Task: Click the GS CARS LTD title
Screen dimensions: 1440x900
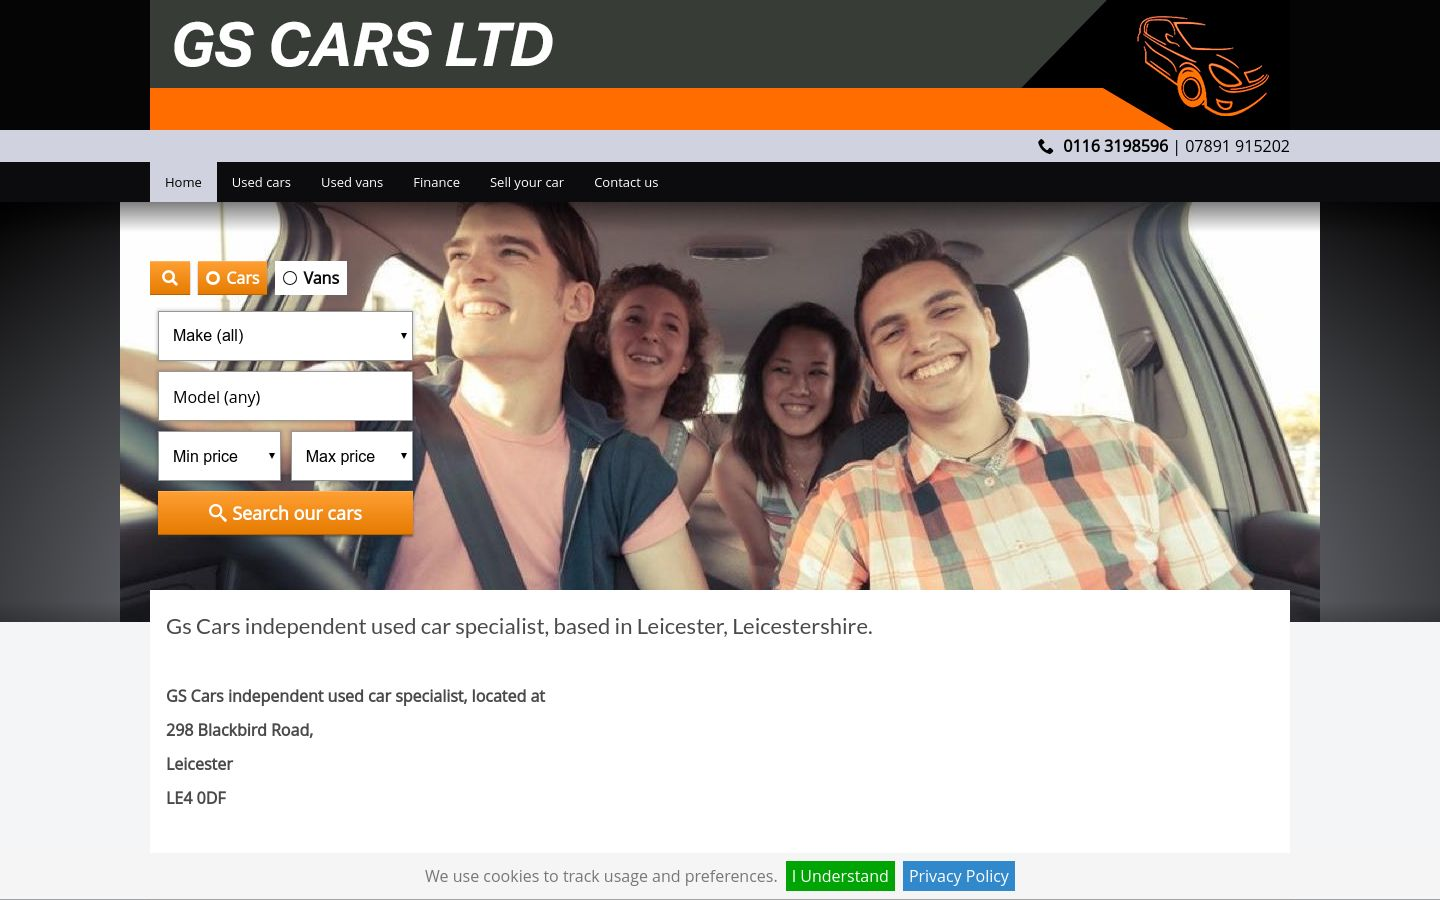Action: point(363,45)
